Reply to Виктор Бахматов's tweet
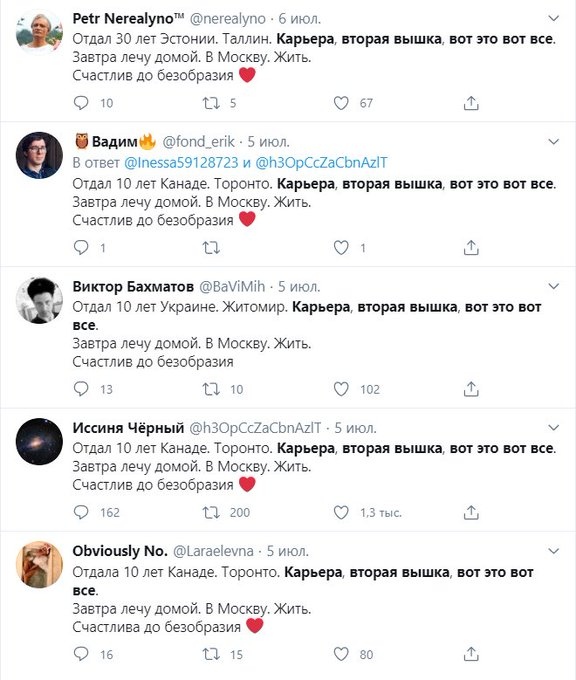576x680 pixels. (x=81, y=389)
